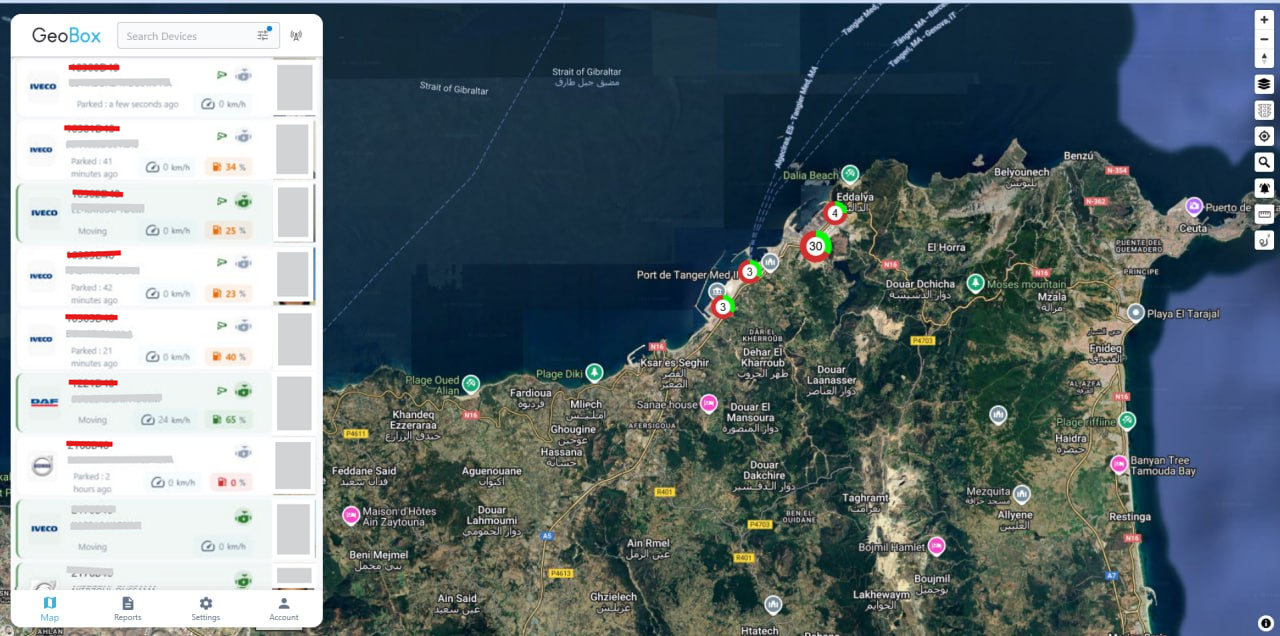
Task: Open search filter sliders icon
Action: (263, 35)
